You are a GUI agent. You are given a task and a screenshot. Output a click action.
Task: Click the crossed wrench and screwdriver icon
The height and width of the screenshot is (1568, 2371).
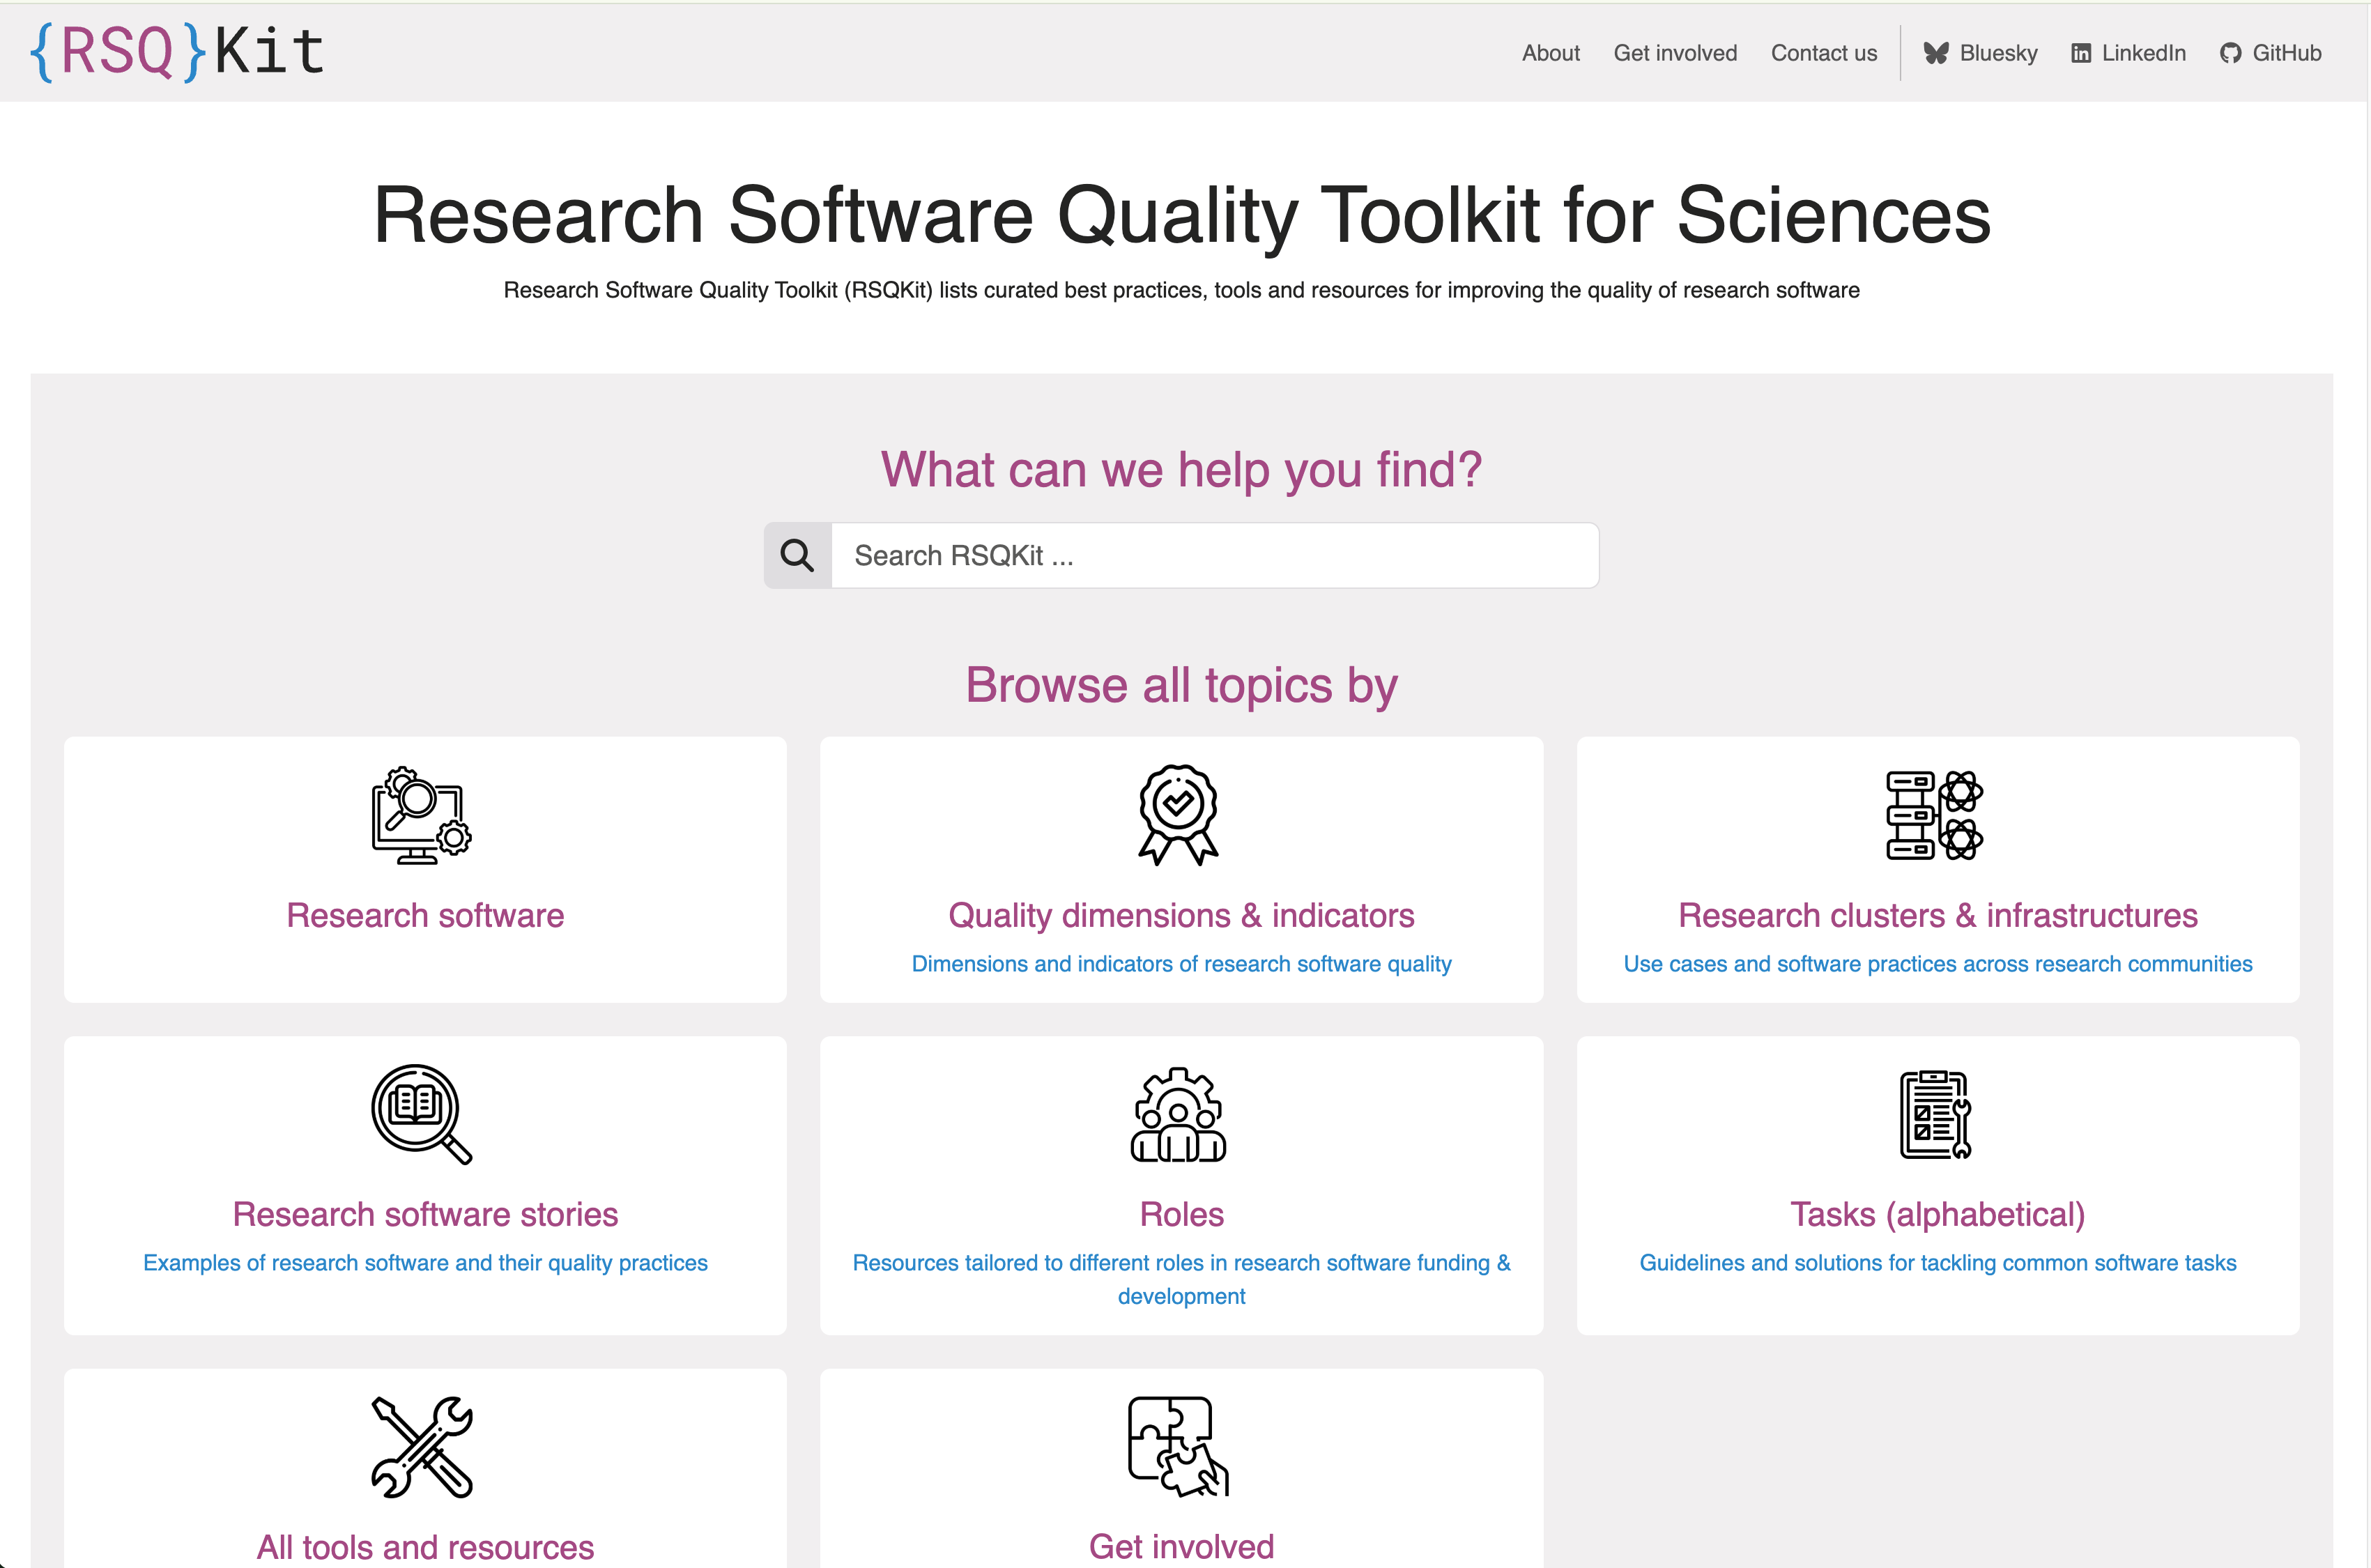click(421, 1446)
